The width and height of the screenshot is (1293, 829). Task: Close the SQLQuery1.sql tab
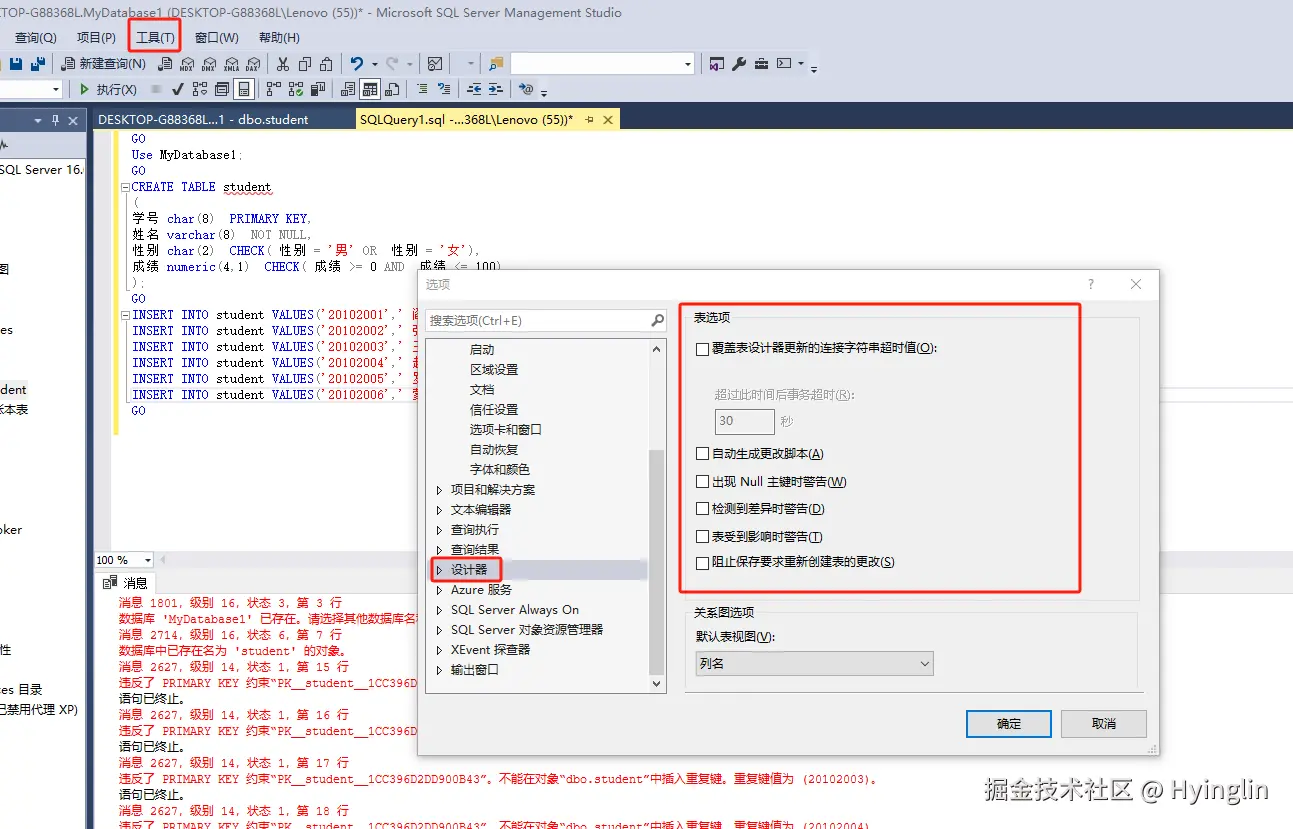pos(607,120)
